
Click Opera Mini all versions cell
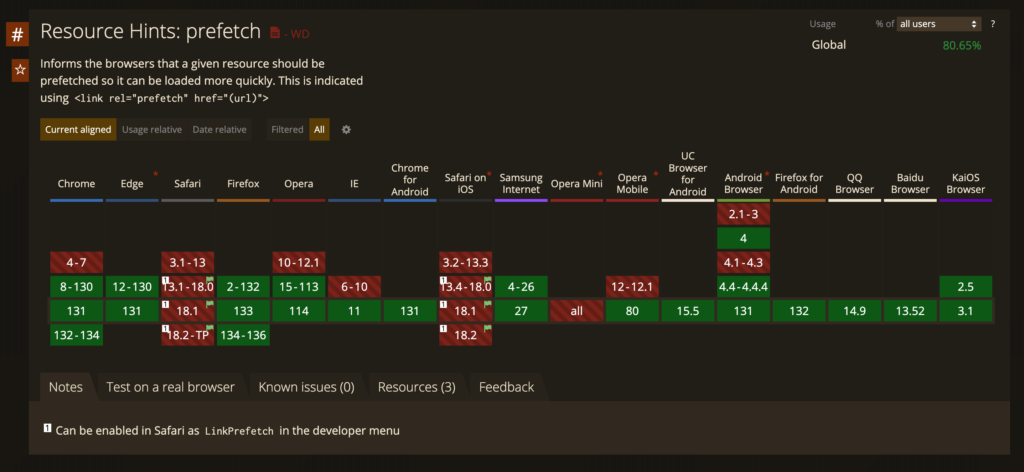576,311
